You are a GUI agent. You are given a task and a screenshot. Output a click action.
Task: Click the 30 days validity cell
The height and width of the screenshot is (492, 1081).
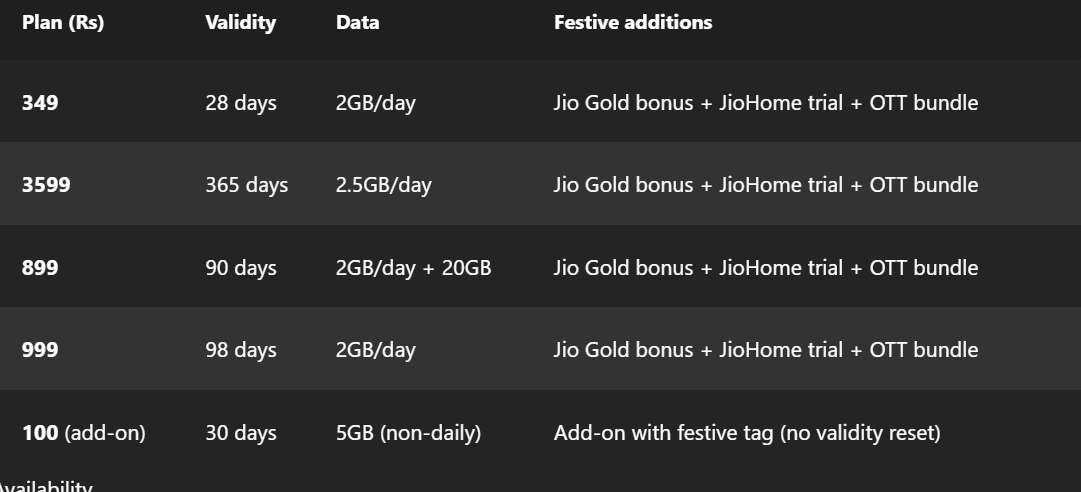[x=241, y=433]
